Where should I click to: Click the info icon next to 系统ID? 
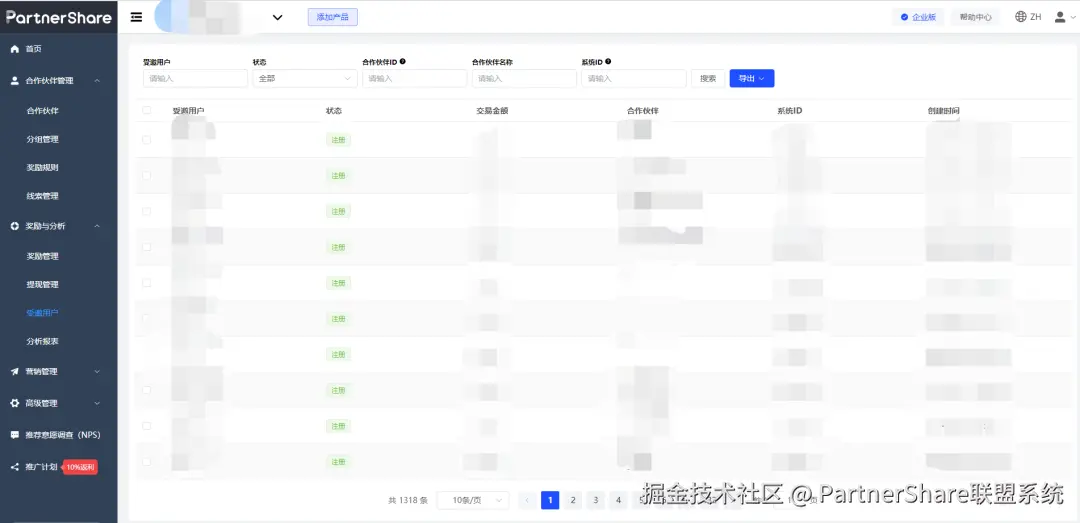(608, 61)
